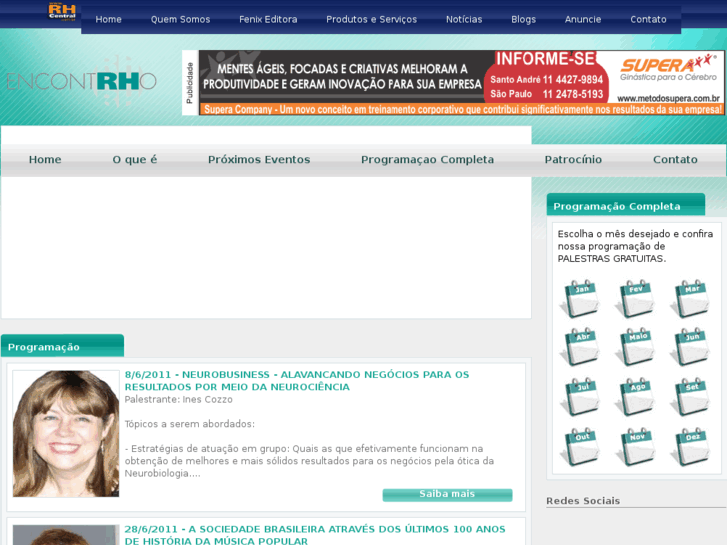Choose the Set calendar icon

(690, 397)
